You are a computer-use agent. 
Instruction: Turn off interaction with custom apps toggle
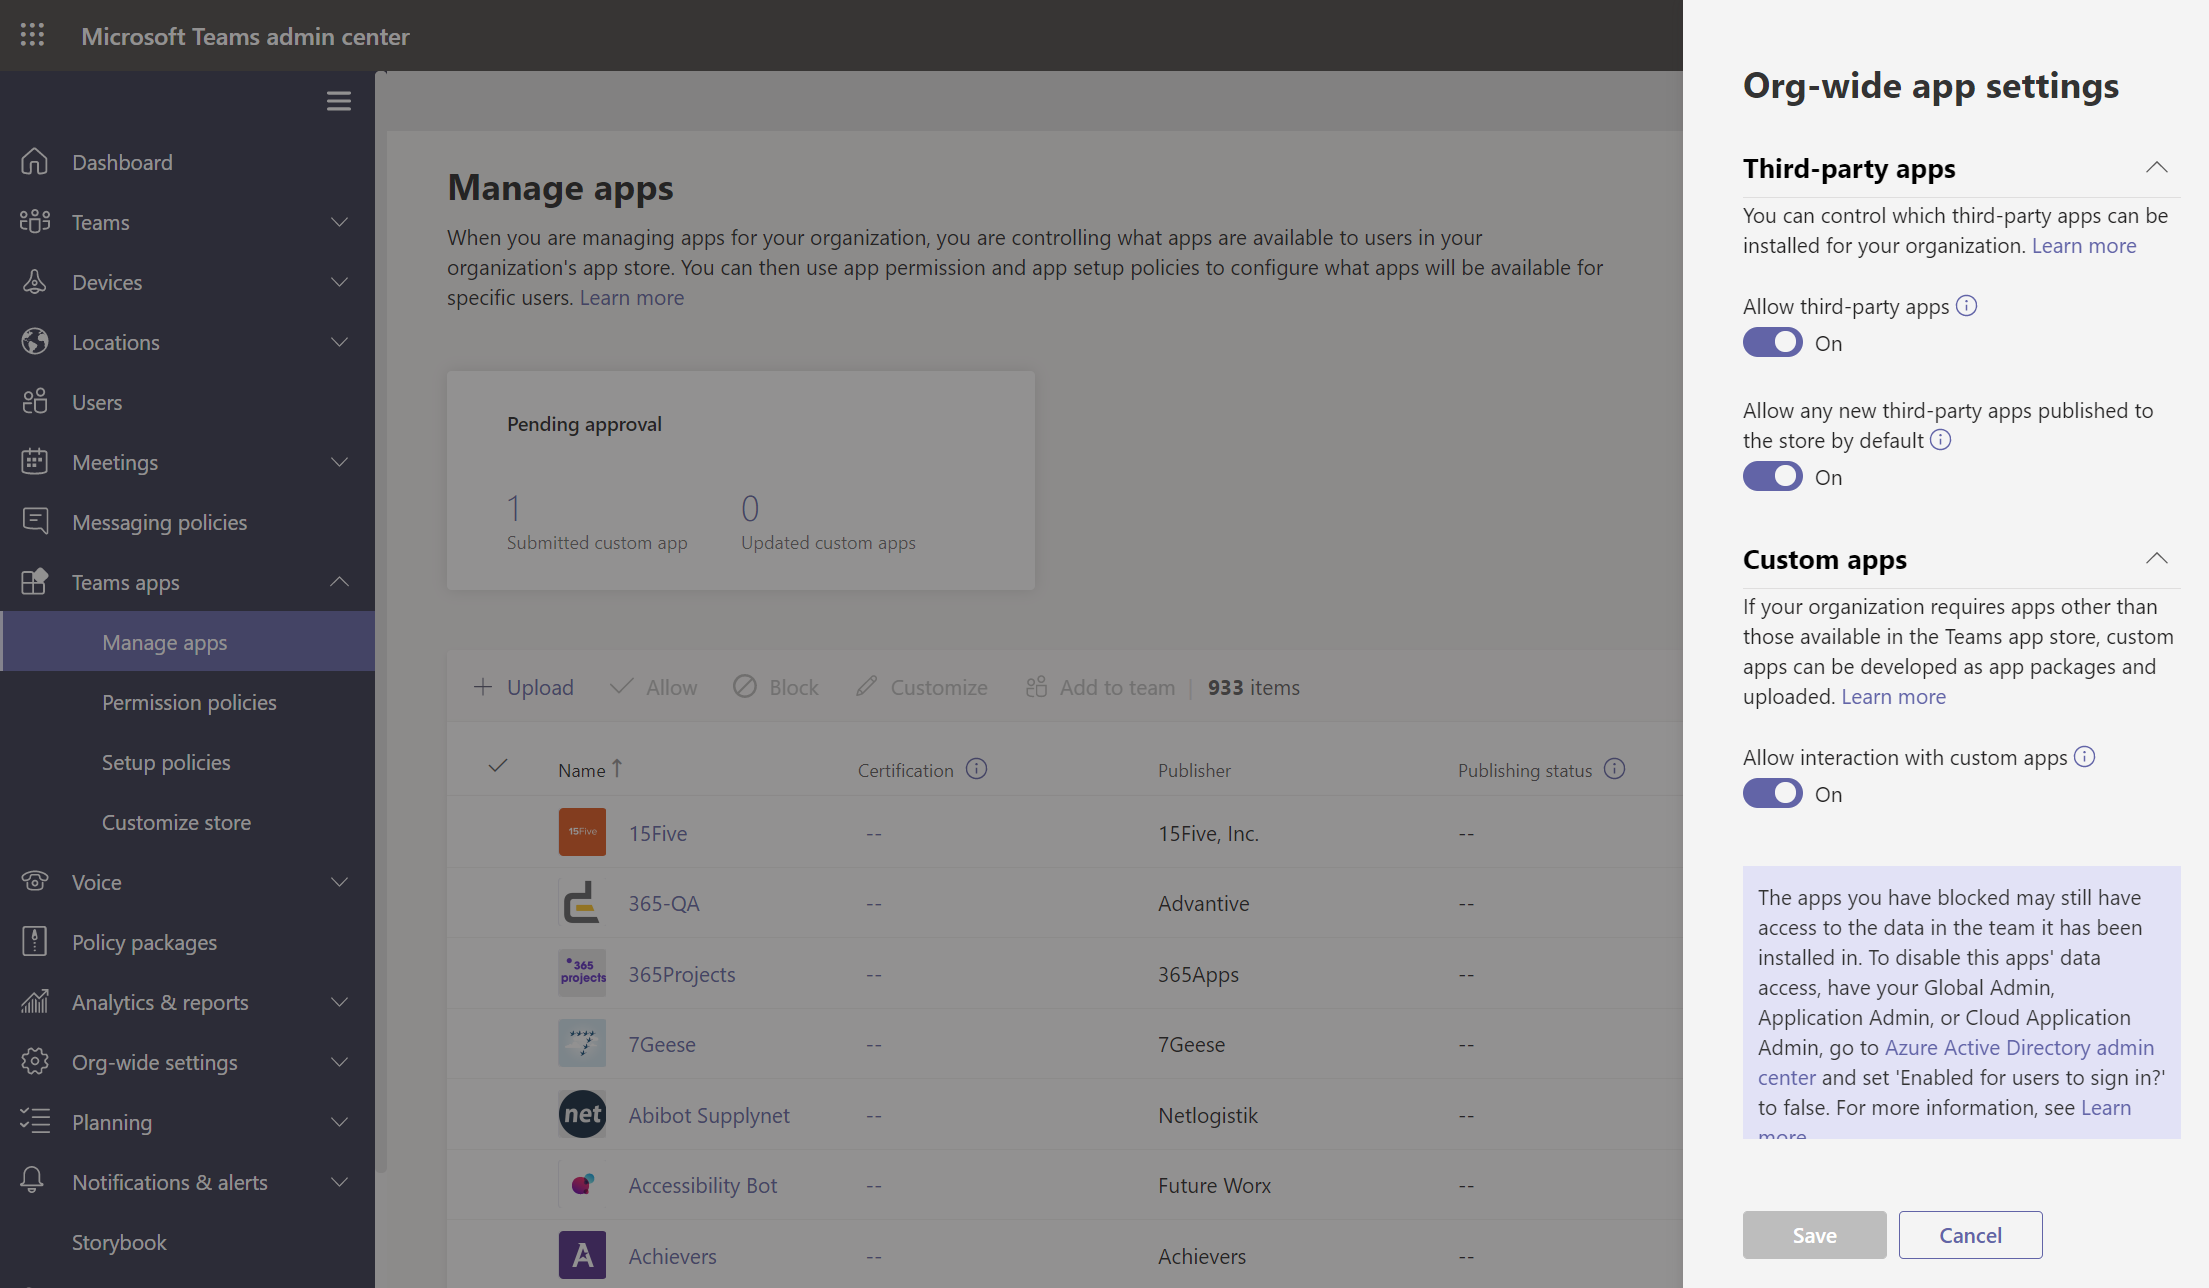click(1772, 794)
